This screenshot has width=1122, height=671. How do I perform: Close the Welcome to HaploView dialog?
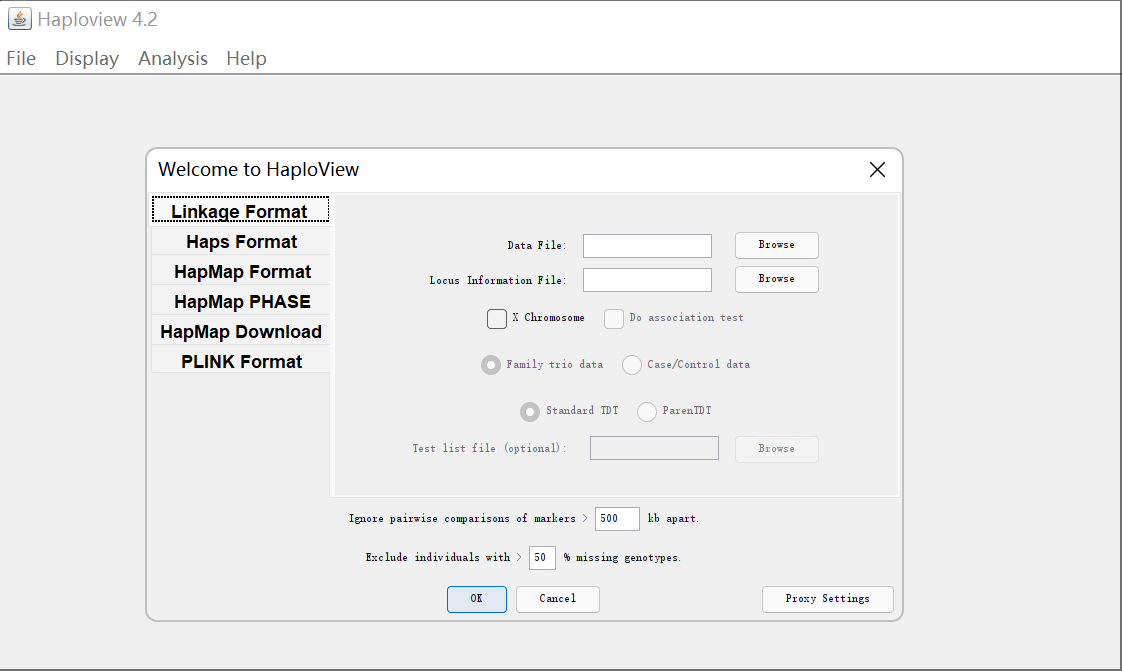pyautogui.click(x=877, y=170)
